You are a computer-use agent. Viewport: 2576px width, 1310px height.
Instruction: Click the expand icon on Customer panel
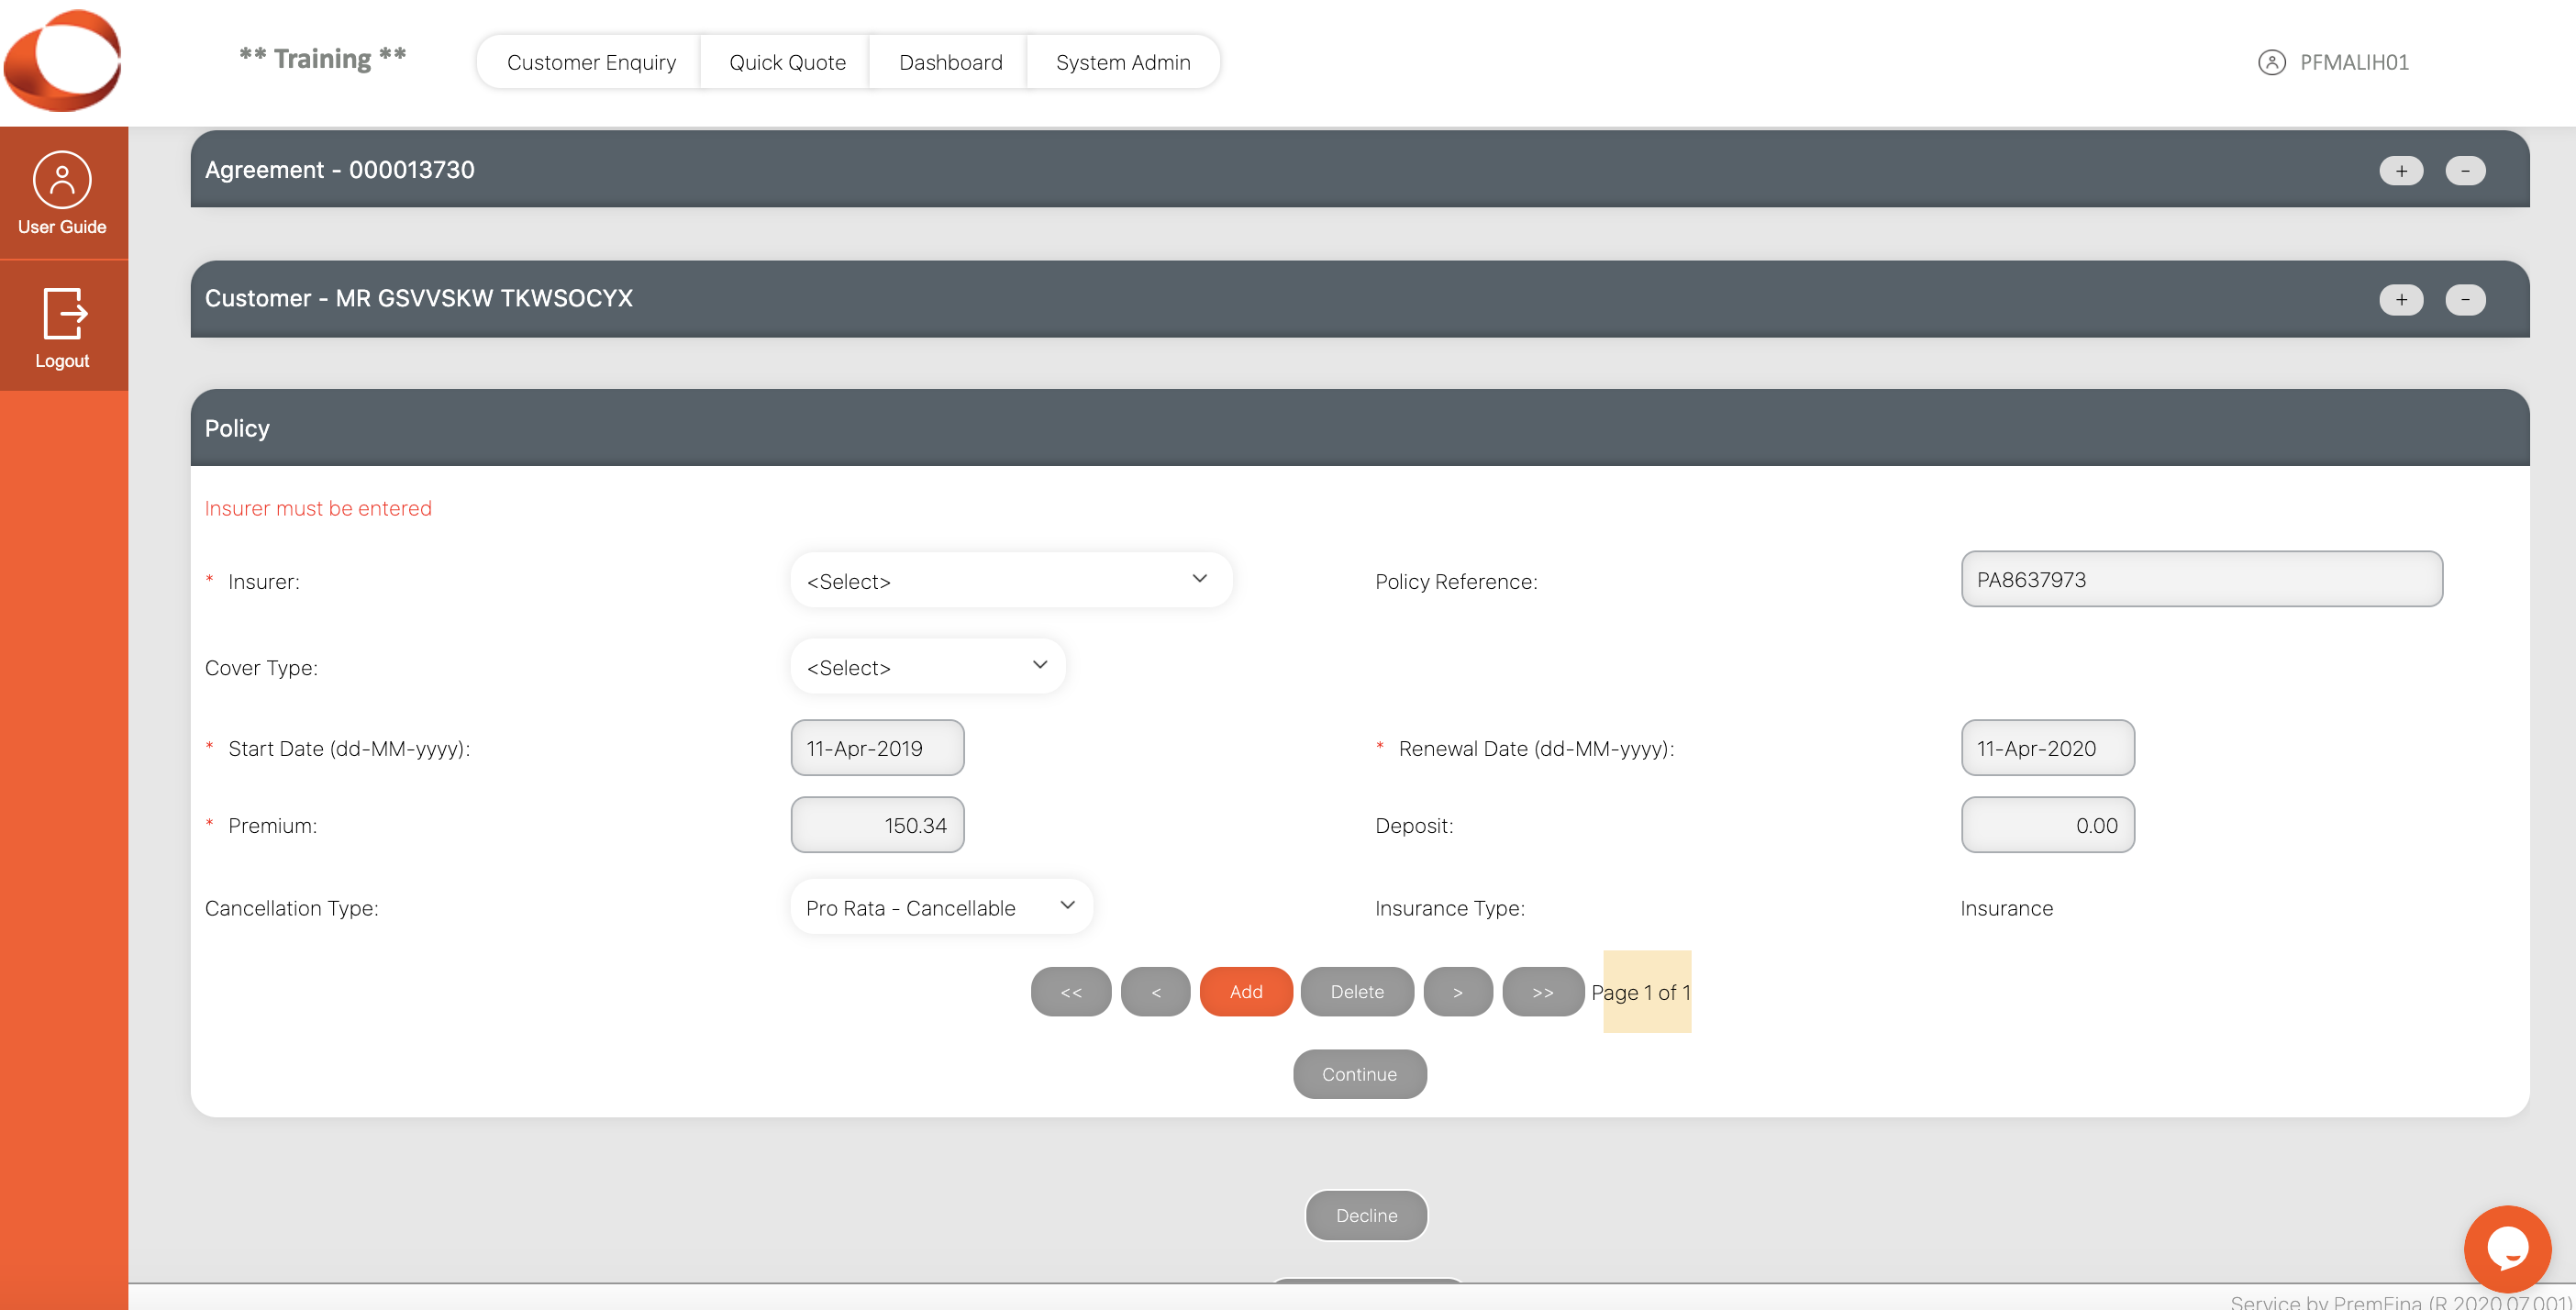2401,299
